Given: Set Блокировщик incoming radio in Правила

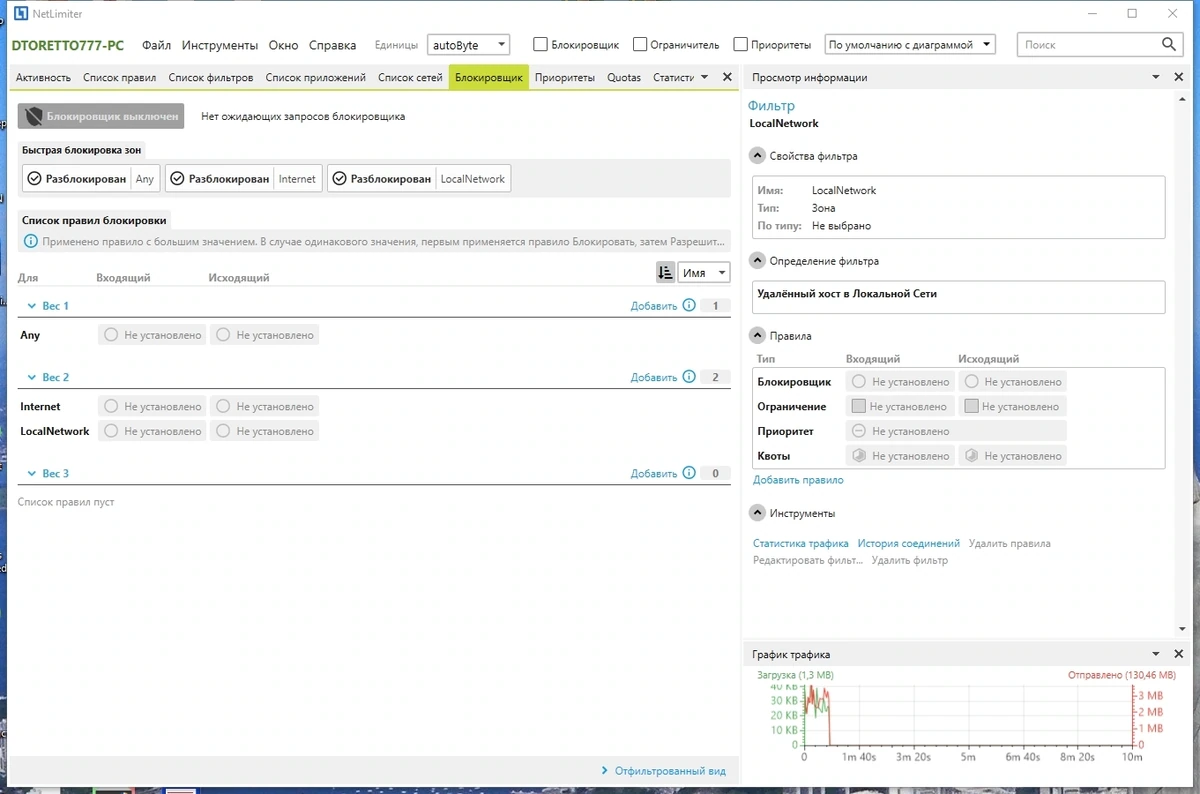Looking at the screenshot, I should click(x=858, y=381).
